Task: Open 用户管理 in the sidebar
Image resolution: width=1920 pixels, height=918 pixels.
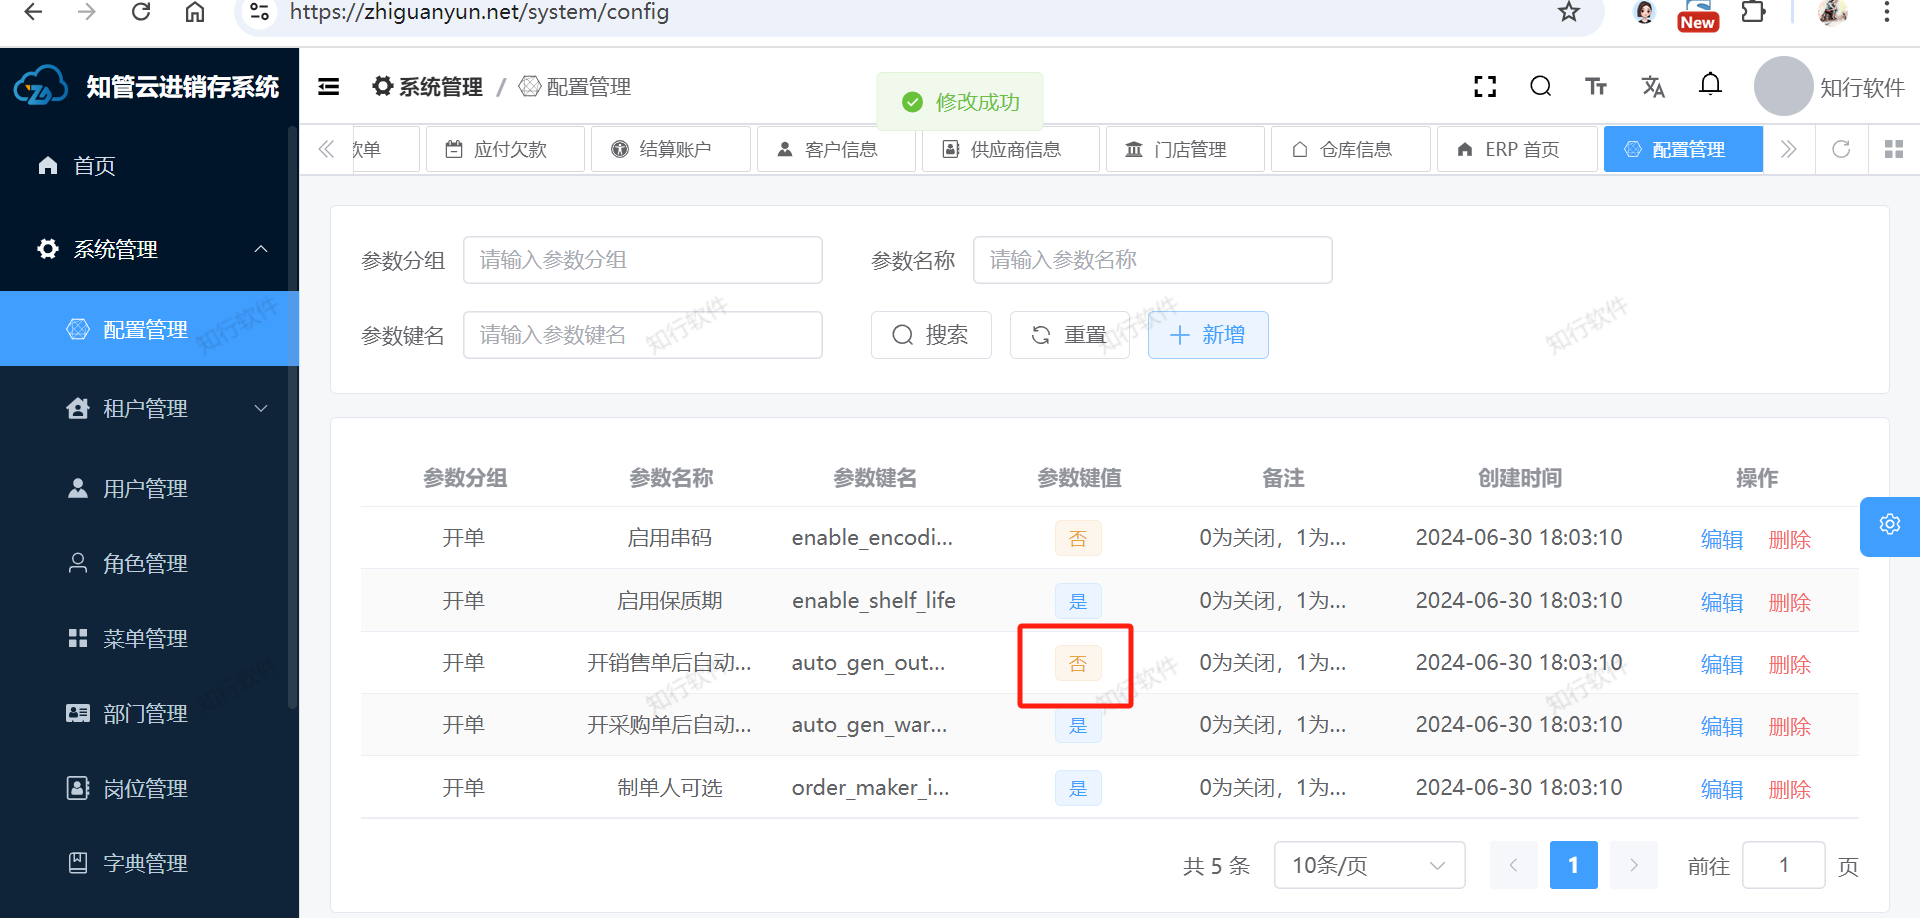Action: coord(145,488)
